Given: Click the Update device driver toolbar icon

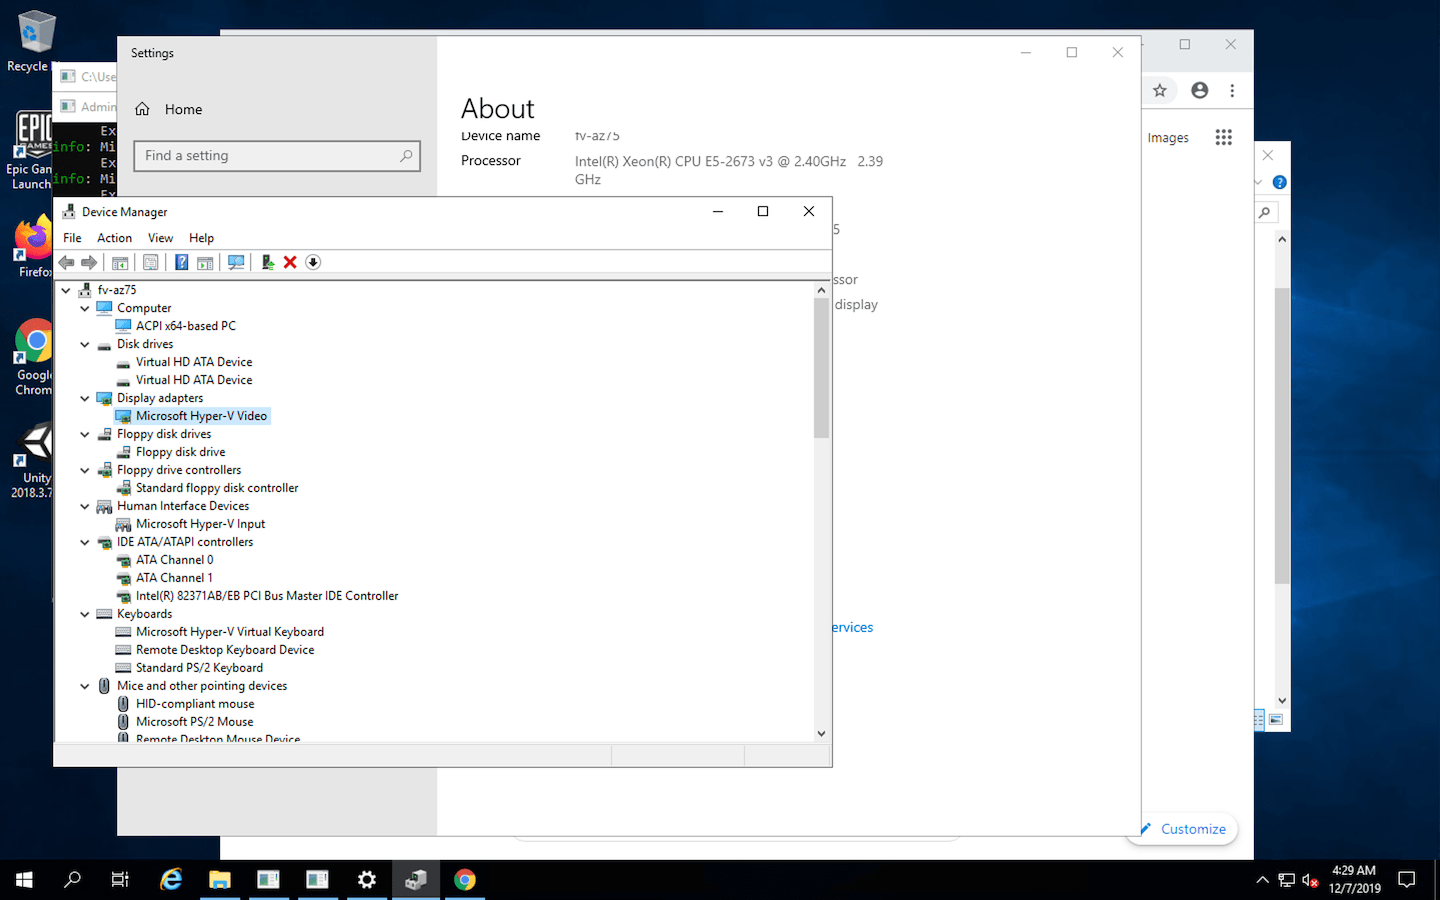Looking at the screenshot, I should (x=267, y=262).
